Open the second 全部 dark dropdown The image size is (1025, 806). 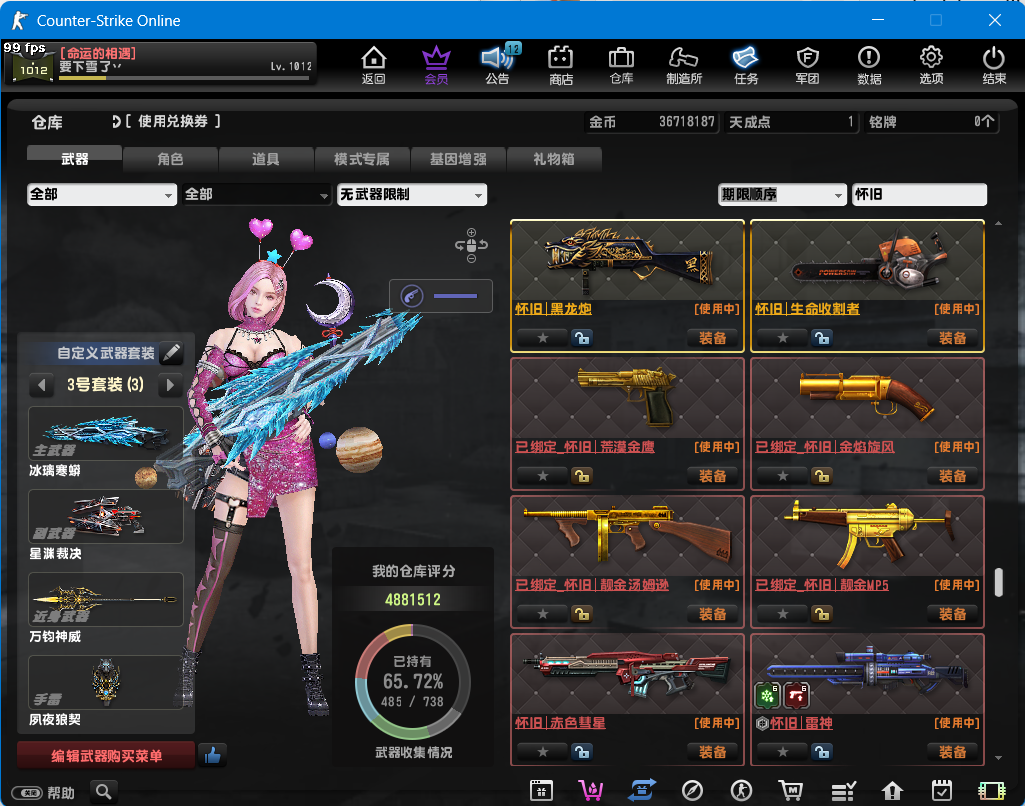click(256, 195)
